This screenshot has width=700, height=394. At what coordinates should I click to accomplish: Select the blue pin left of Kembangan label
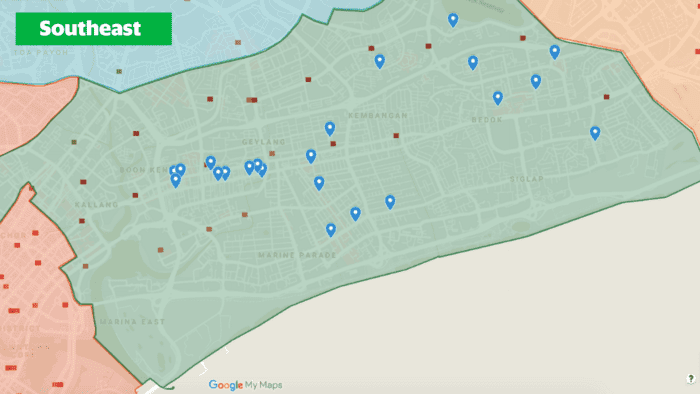tap(330, 129)
